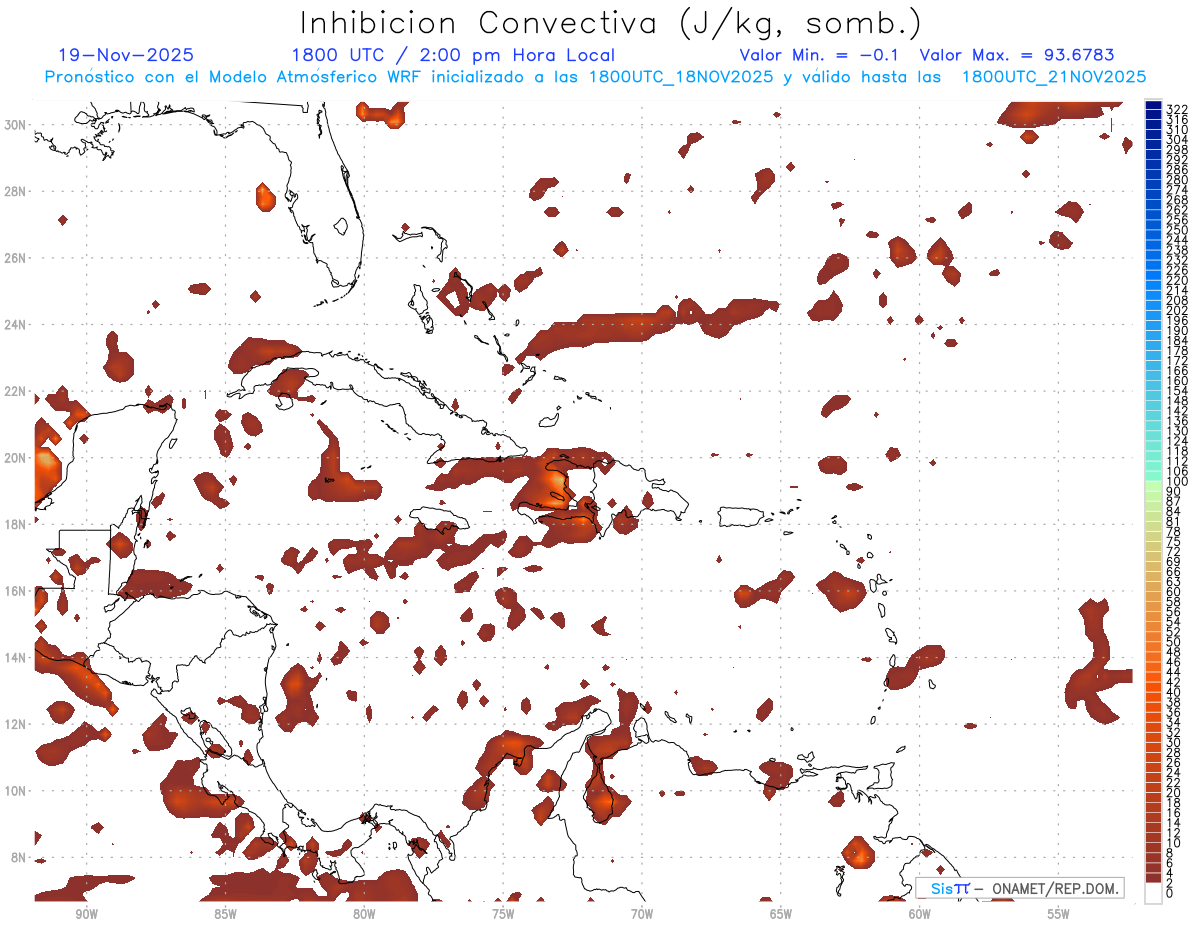
Task: Click the '20N' latitude label
Action: [x=16, y=458]
